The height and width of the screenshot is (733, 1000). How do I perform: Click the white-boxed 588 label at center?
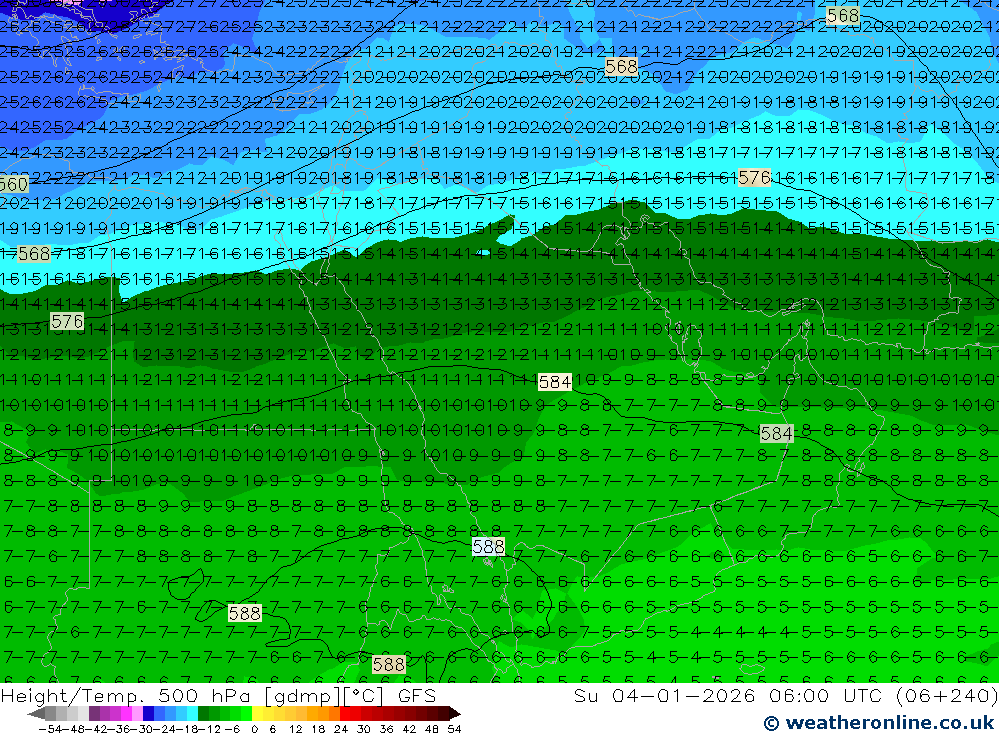tap(489, 547)
